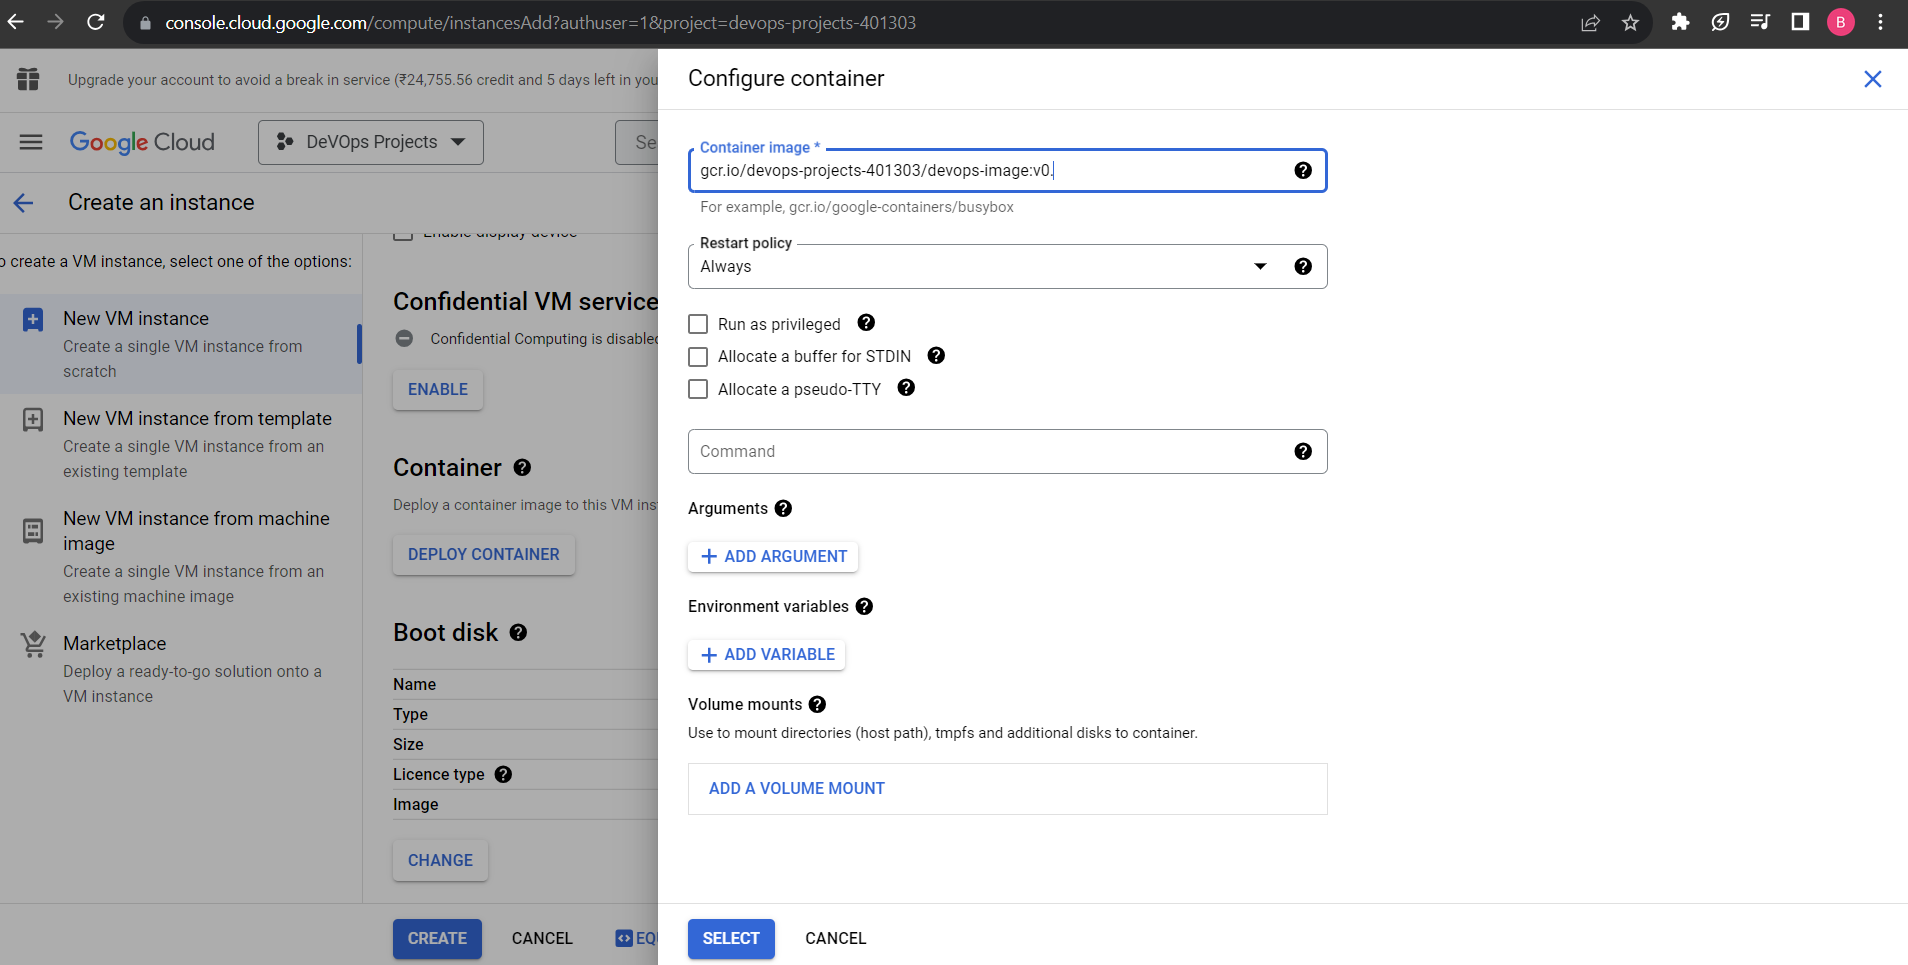Click the CREATE instance button

(437, 938)
